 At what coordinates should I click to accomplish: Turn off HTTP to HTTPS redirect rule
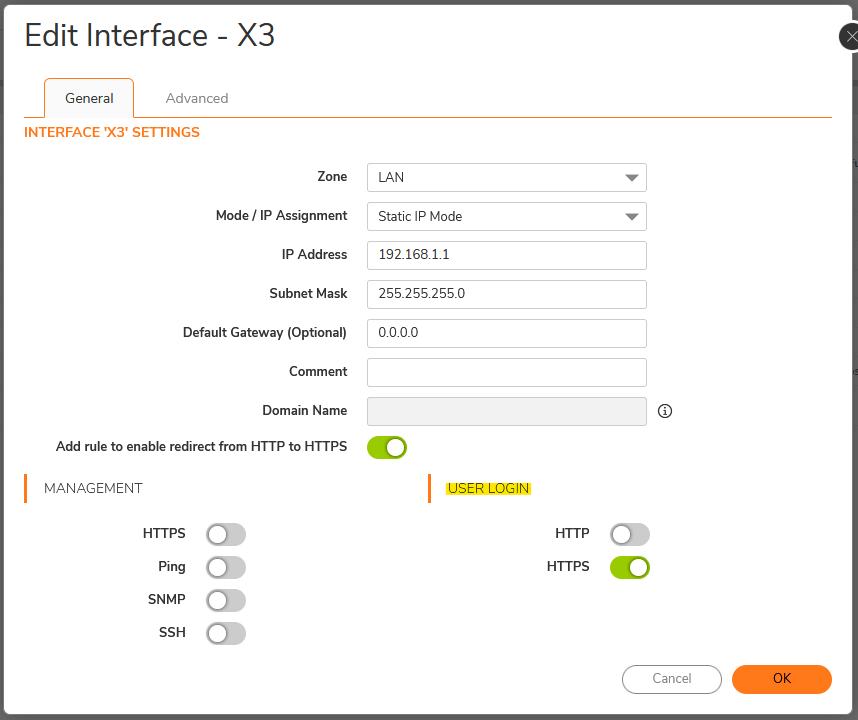click(x=387, y=447)
